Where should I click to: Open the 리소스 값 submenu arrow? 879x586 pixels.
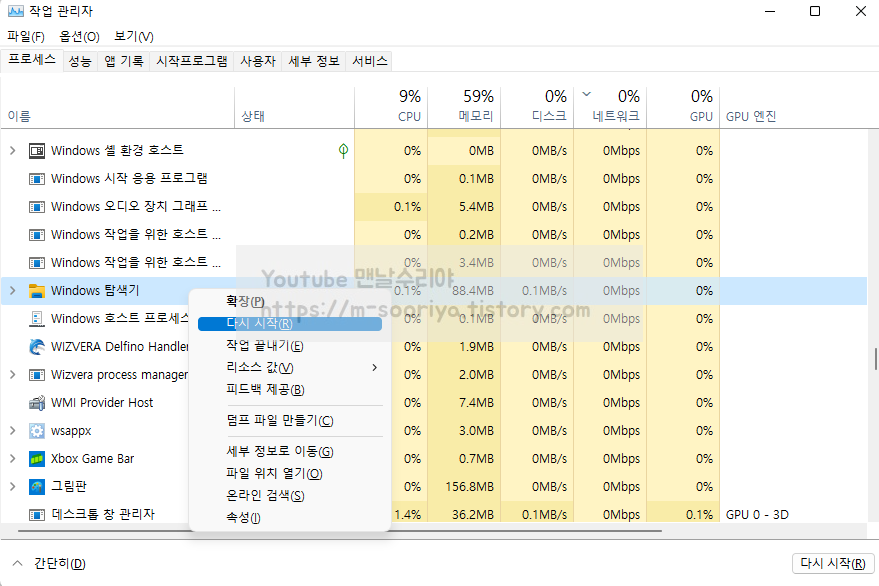coord(374,367)
